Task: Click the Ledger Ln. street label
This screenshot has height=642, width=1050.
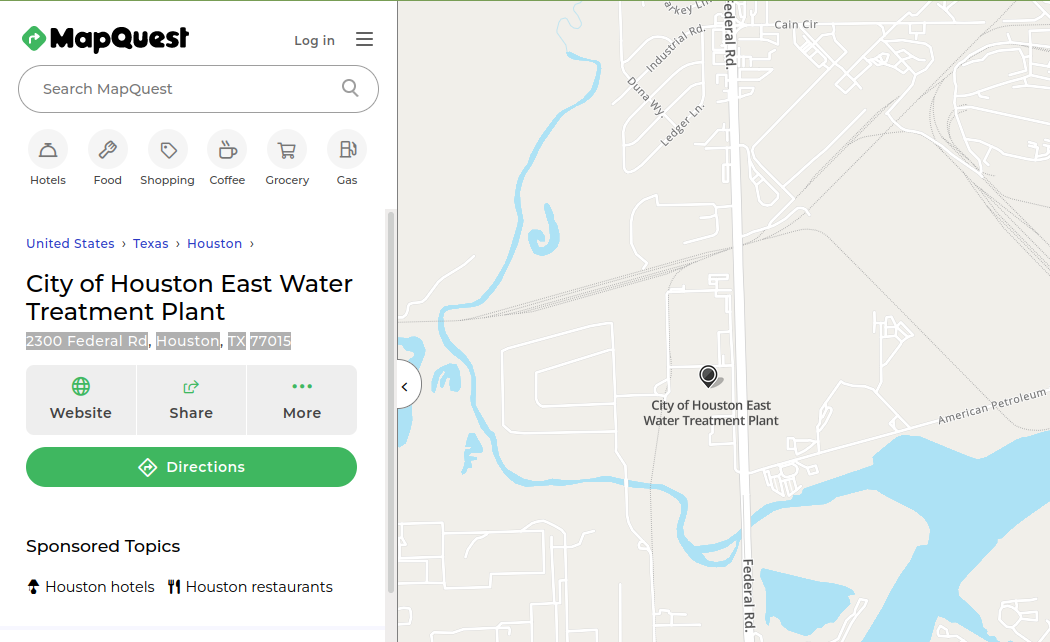Action: [682, 125]
